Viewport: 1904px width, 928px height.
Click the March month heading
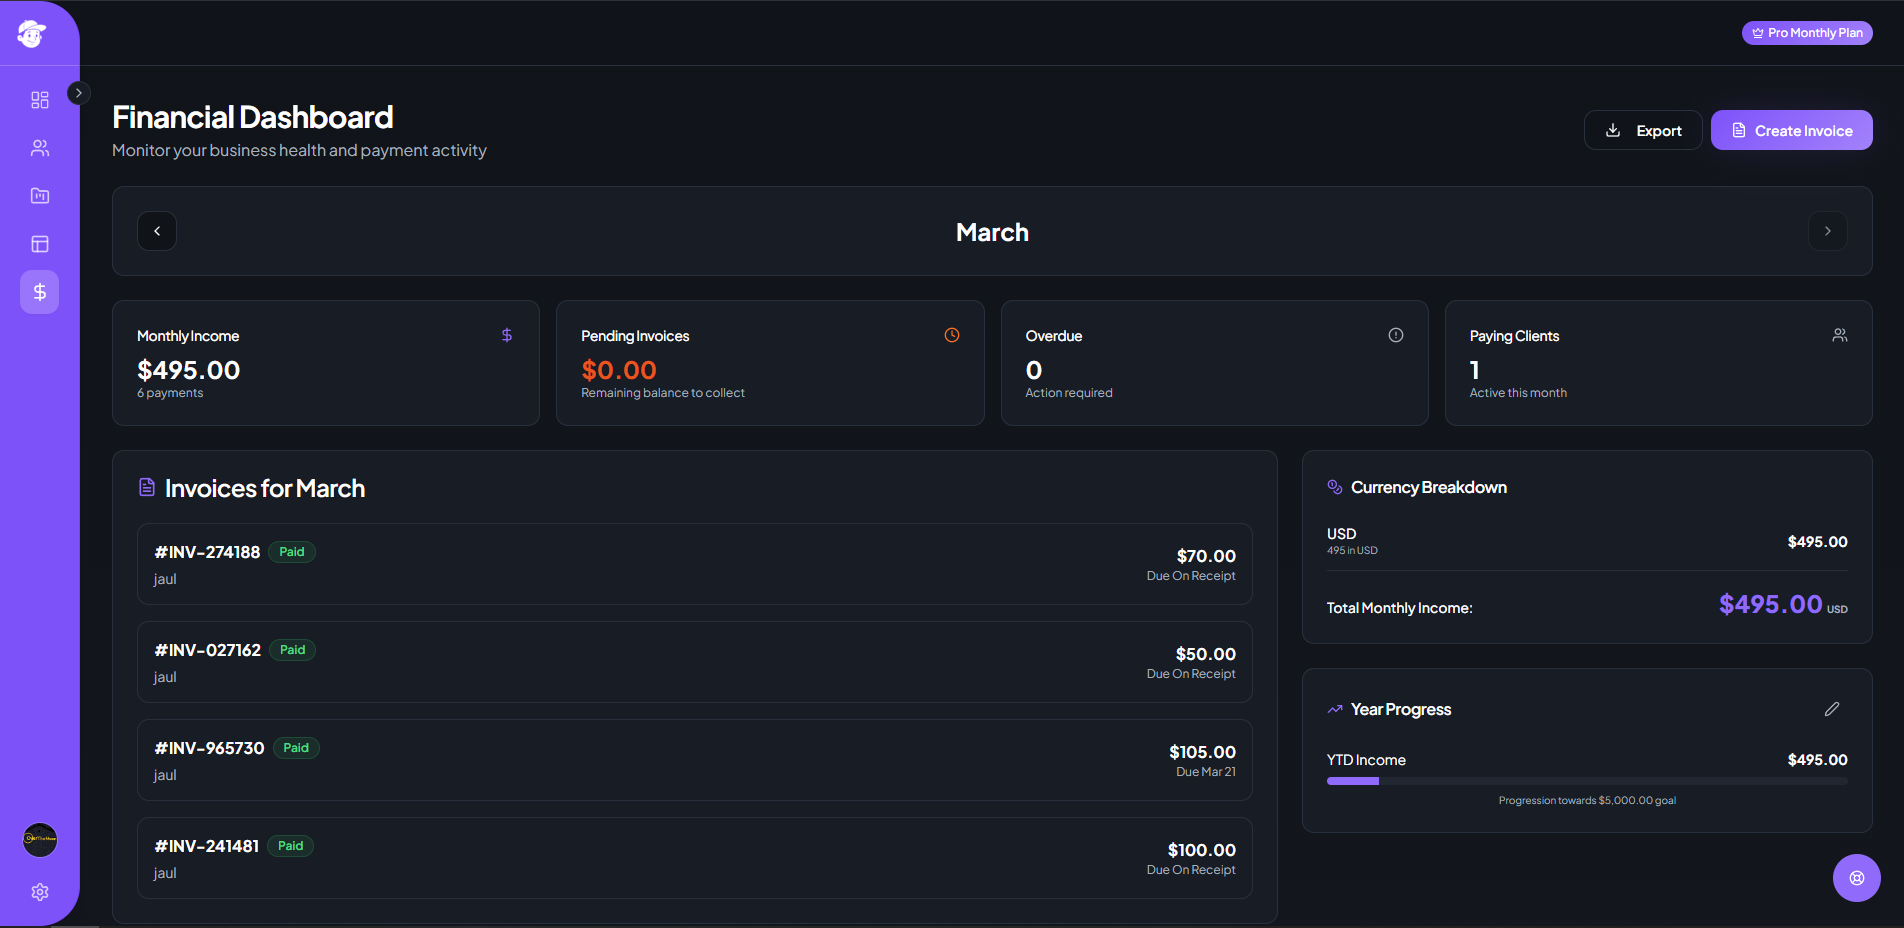(x=992, y=232)
